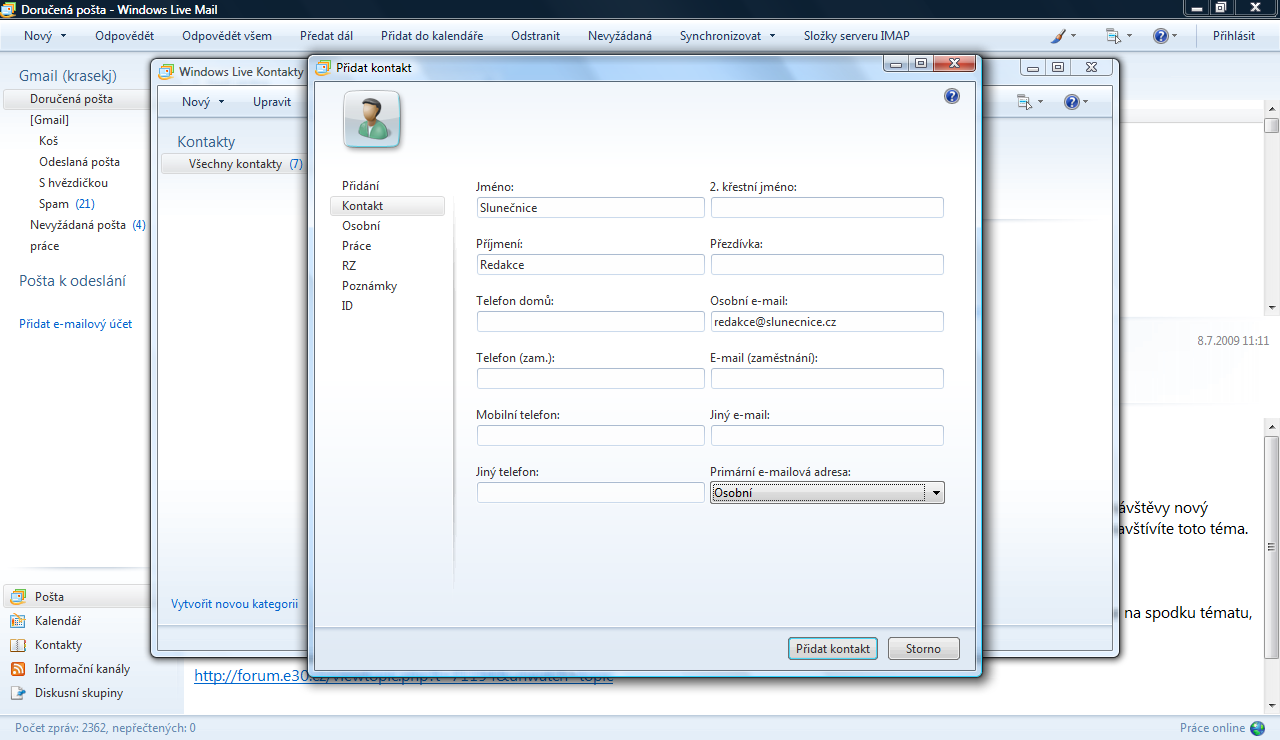The height and width of the screenshot is (740, 1280).
Task: Open the Primární e-mailová adresa combo box
Action: [827, 493]
